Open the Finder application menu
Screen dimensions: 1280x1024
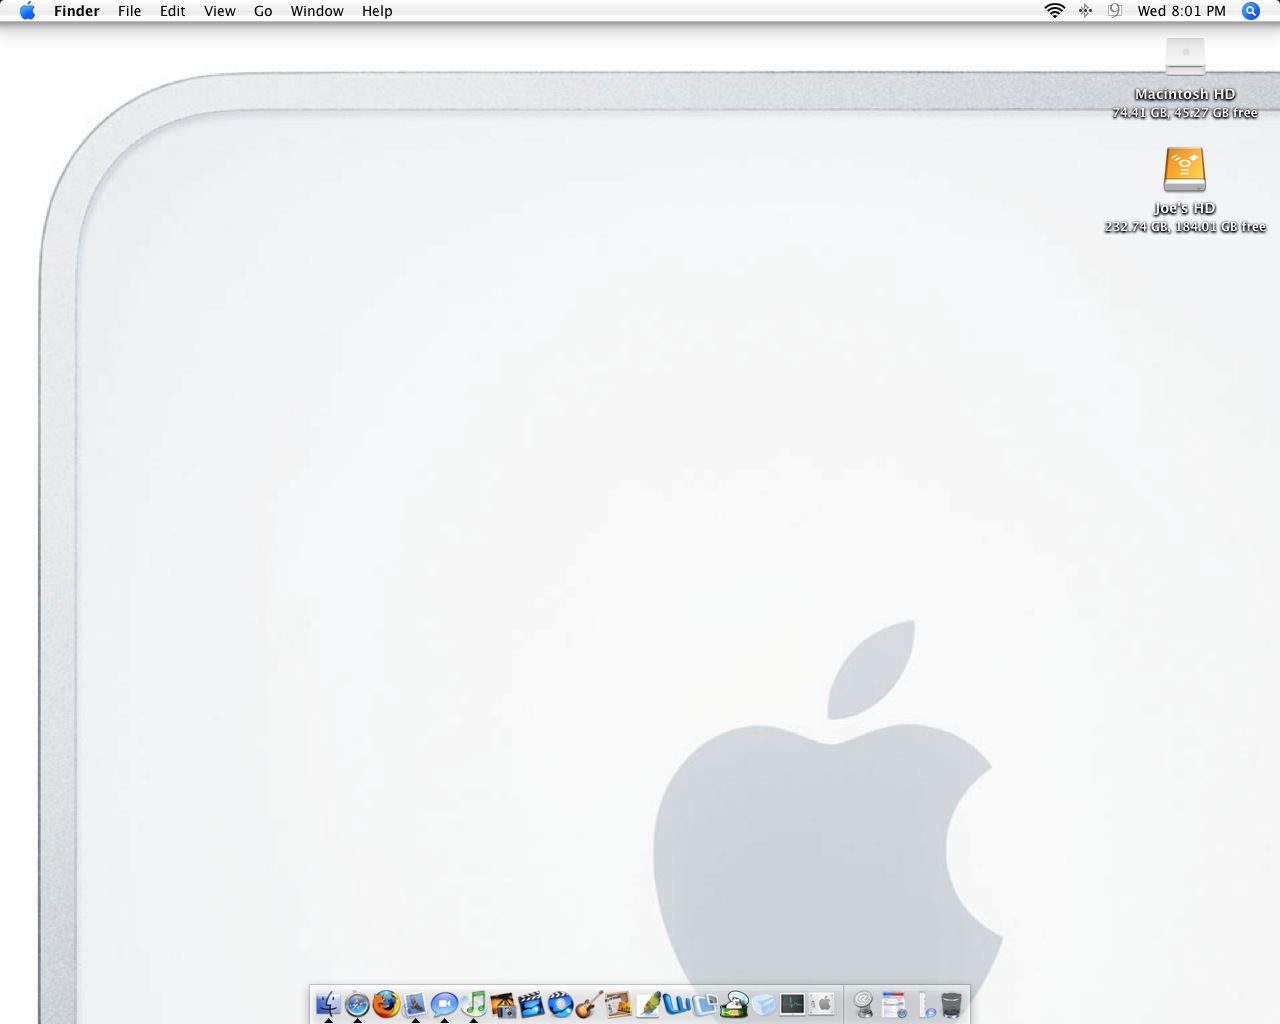[x=77, y=11]
